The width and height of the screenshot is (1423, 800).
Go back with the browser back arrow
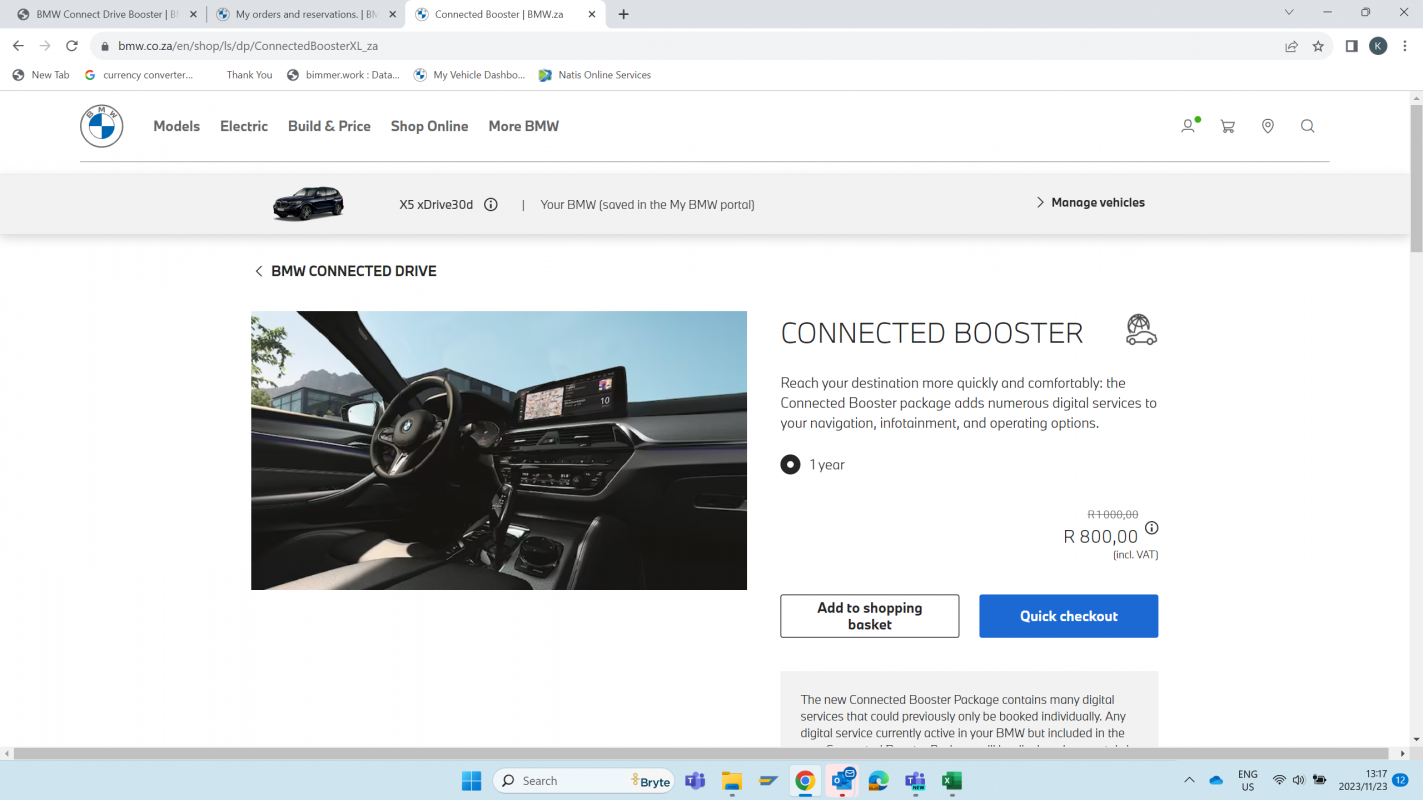click(18, 46)
